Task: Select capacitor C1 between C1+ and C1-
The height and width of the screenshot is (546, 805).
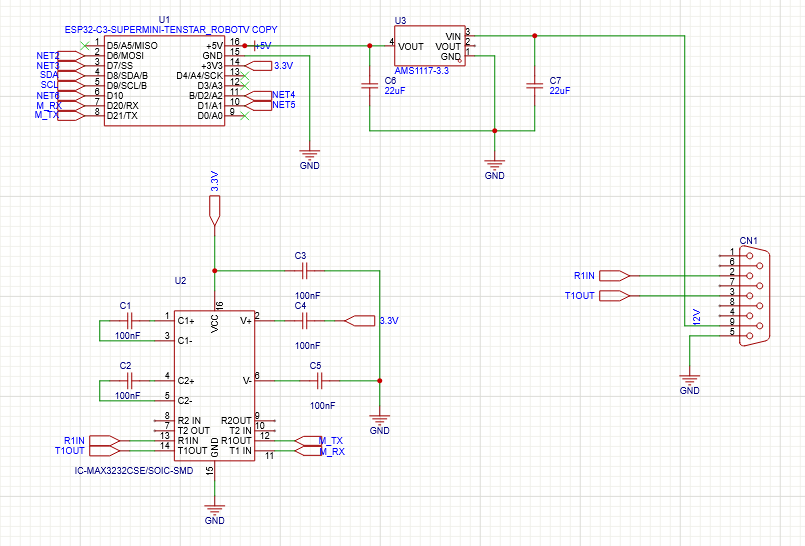Action: click(127, 320)
